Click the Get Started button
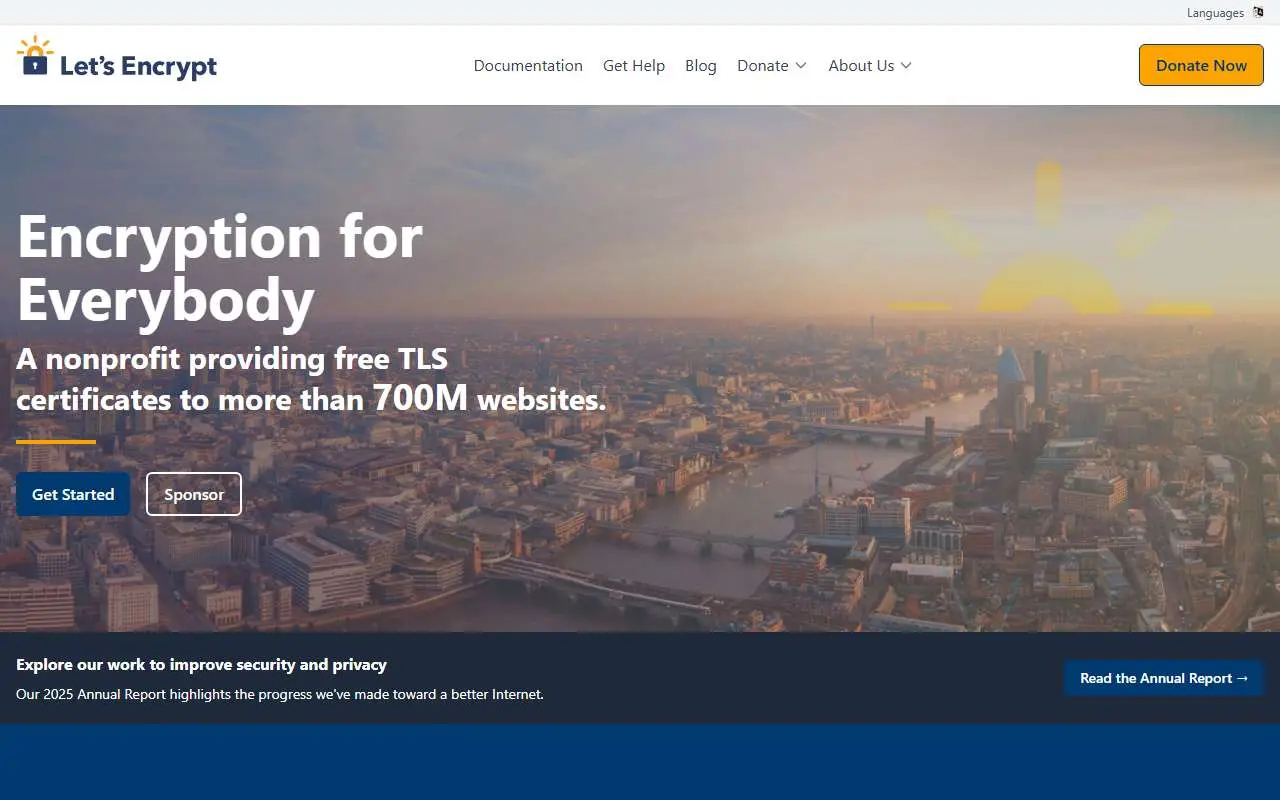Image resolution: width=1280 pixels, height=800 pixels. tap(73, 494)
